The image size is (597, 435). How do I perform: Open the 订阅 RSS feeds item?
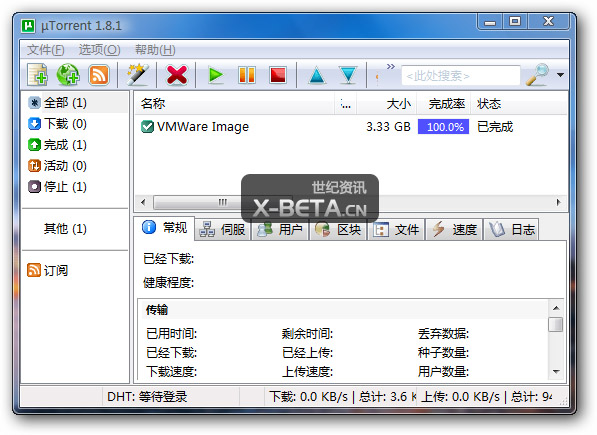pyautogui.click(x=48, y=270)
